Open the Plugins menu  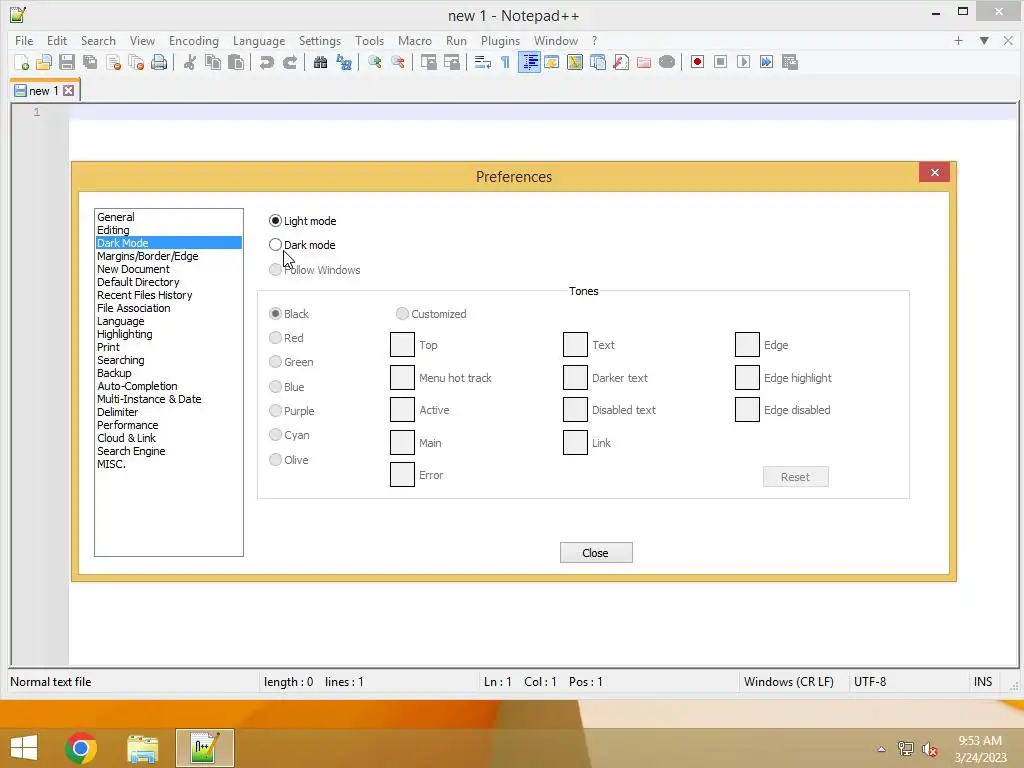coord(500,40)
